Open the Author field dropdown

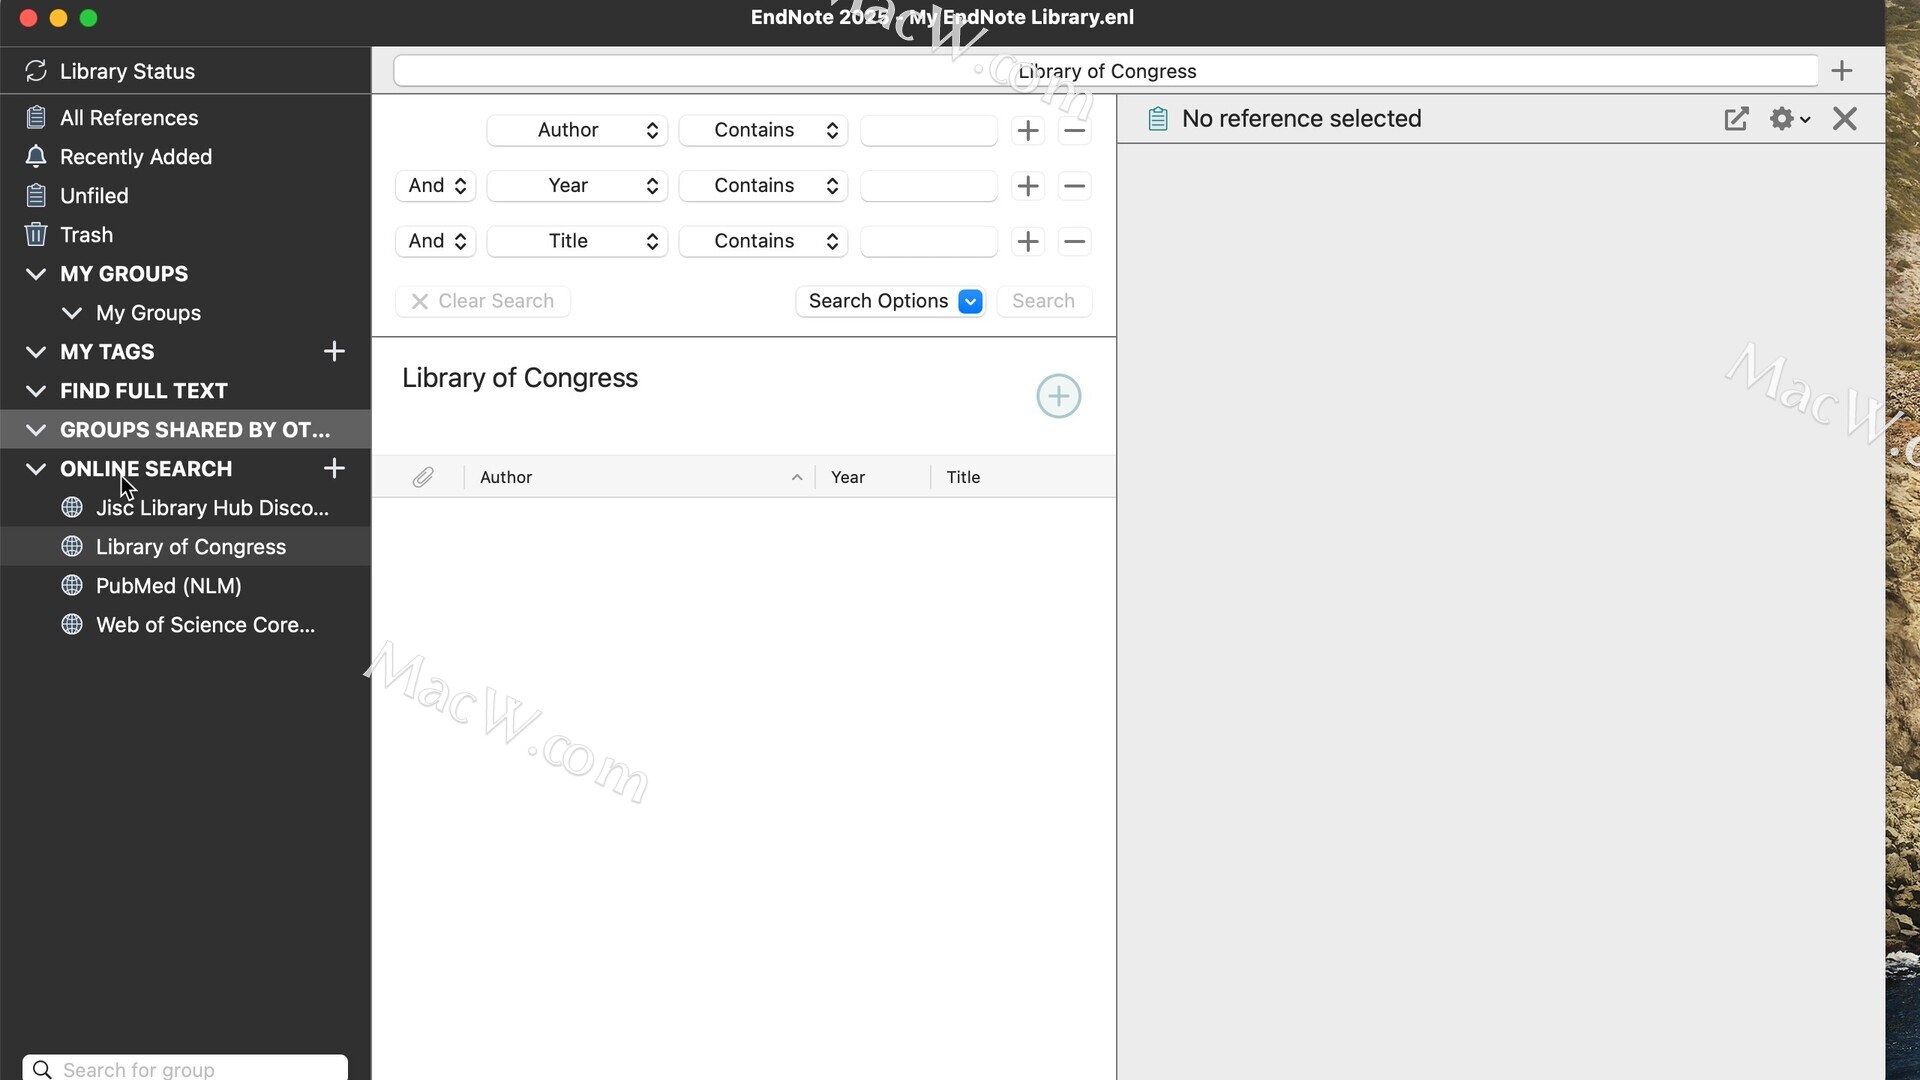(577, 130)
